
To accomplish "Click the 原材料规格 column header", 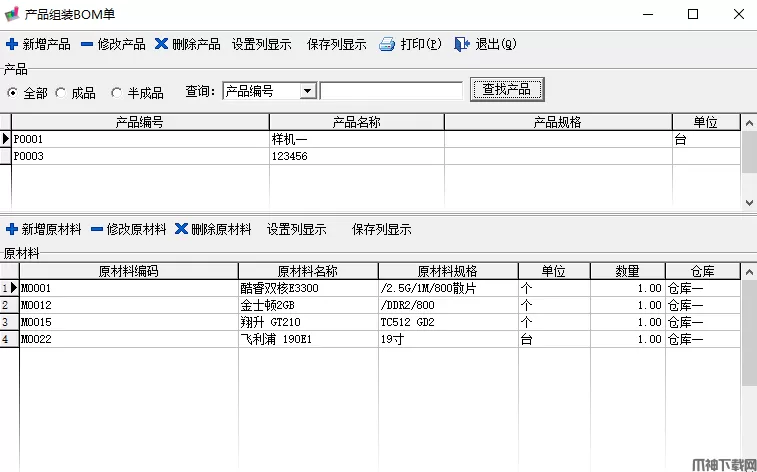I will pyautogui.click(x=448, y=271).
